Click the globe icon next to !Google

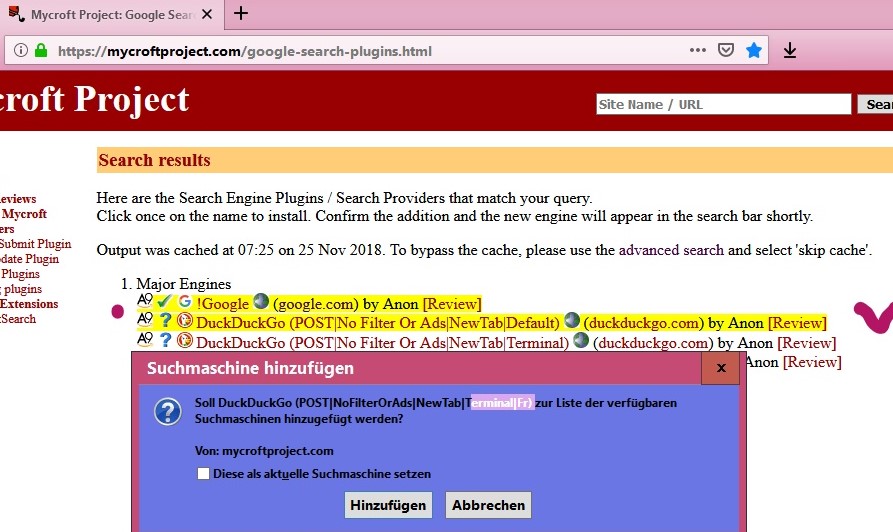pos(261,301)
